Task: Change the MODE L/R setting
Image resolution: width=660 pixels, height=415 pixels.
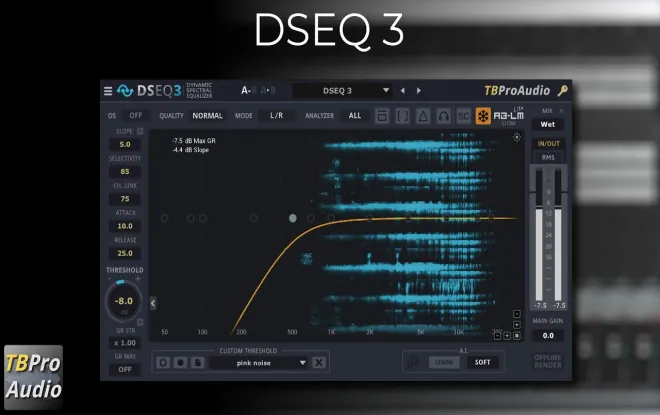Action: point(277,115)
